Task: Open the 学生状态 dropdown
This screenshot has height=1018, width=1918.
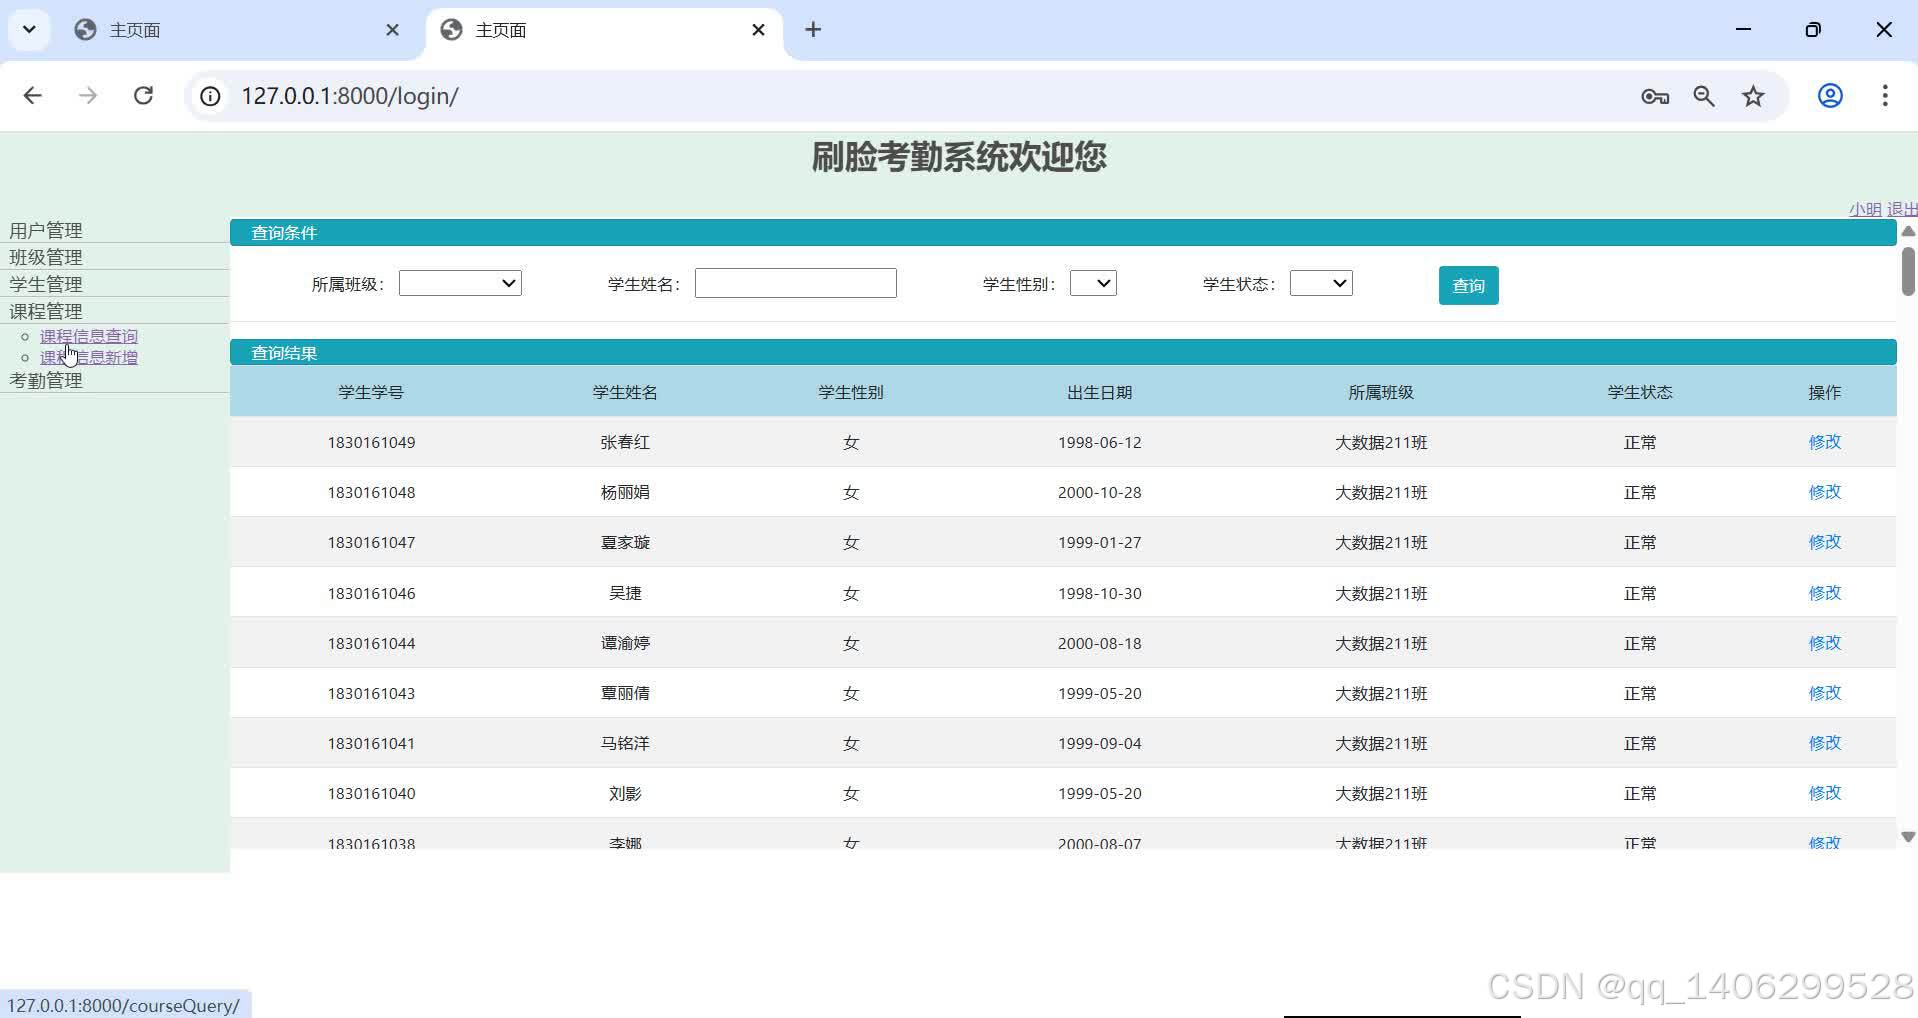Action: click(x=1321, y=284)
